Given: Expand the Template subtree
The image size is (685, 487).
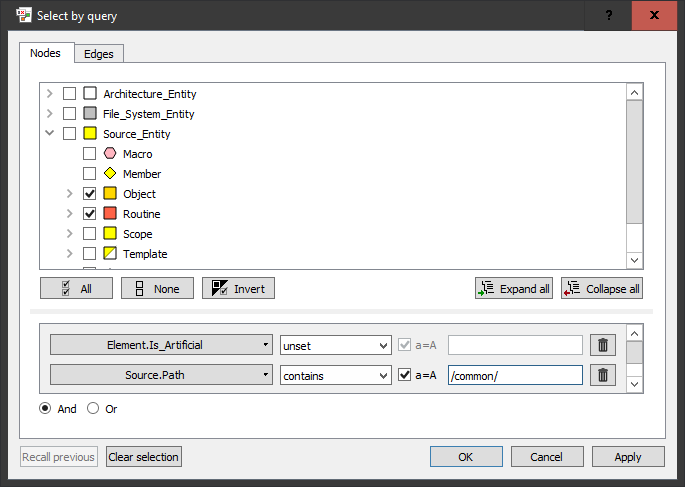Looking at the screenshot, I should point(69,253).
